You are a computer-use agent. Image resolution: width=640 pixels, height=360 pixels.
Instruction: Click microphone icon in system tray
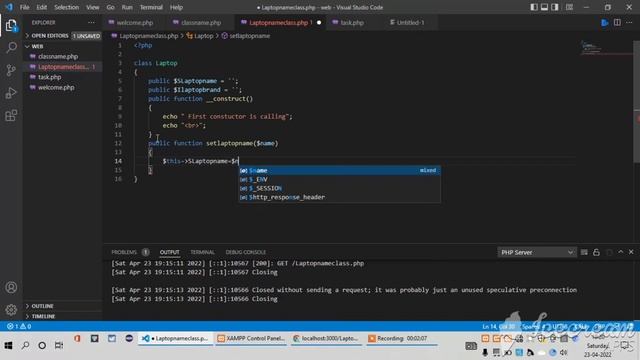point(485,352)
